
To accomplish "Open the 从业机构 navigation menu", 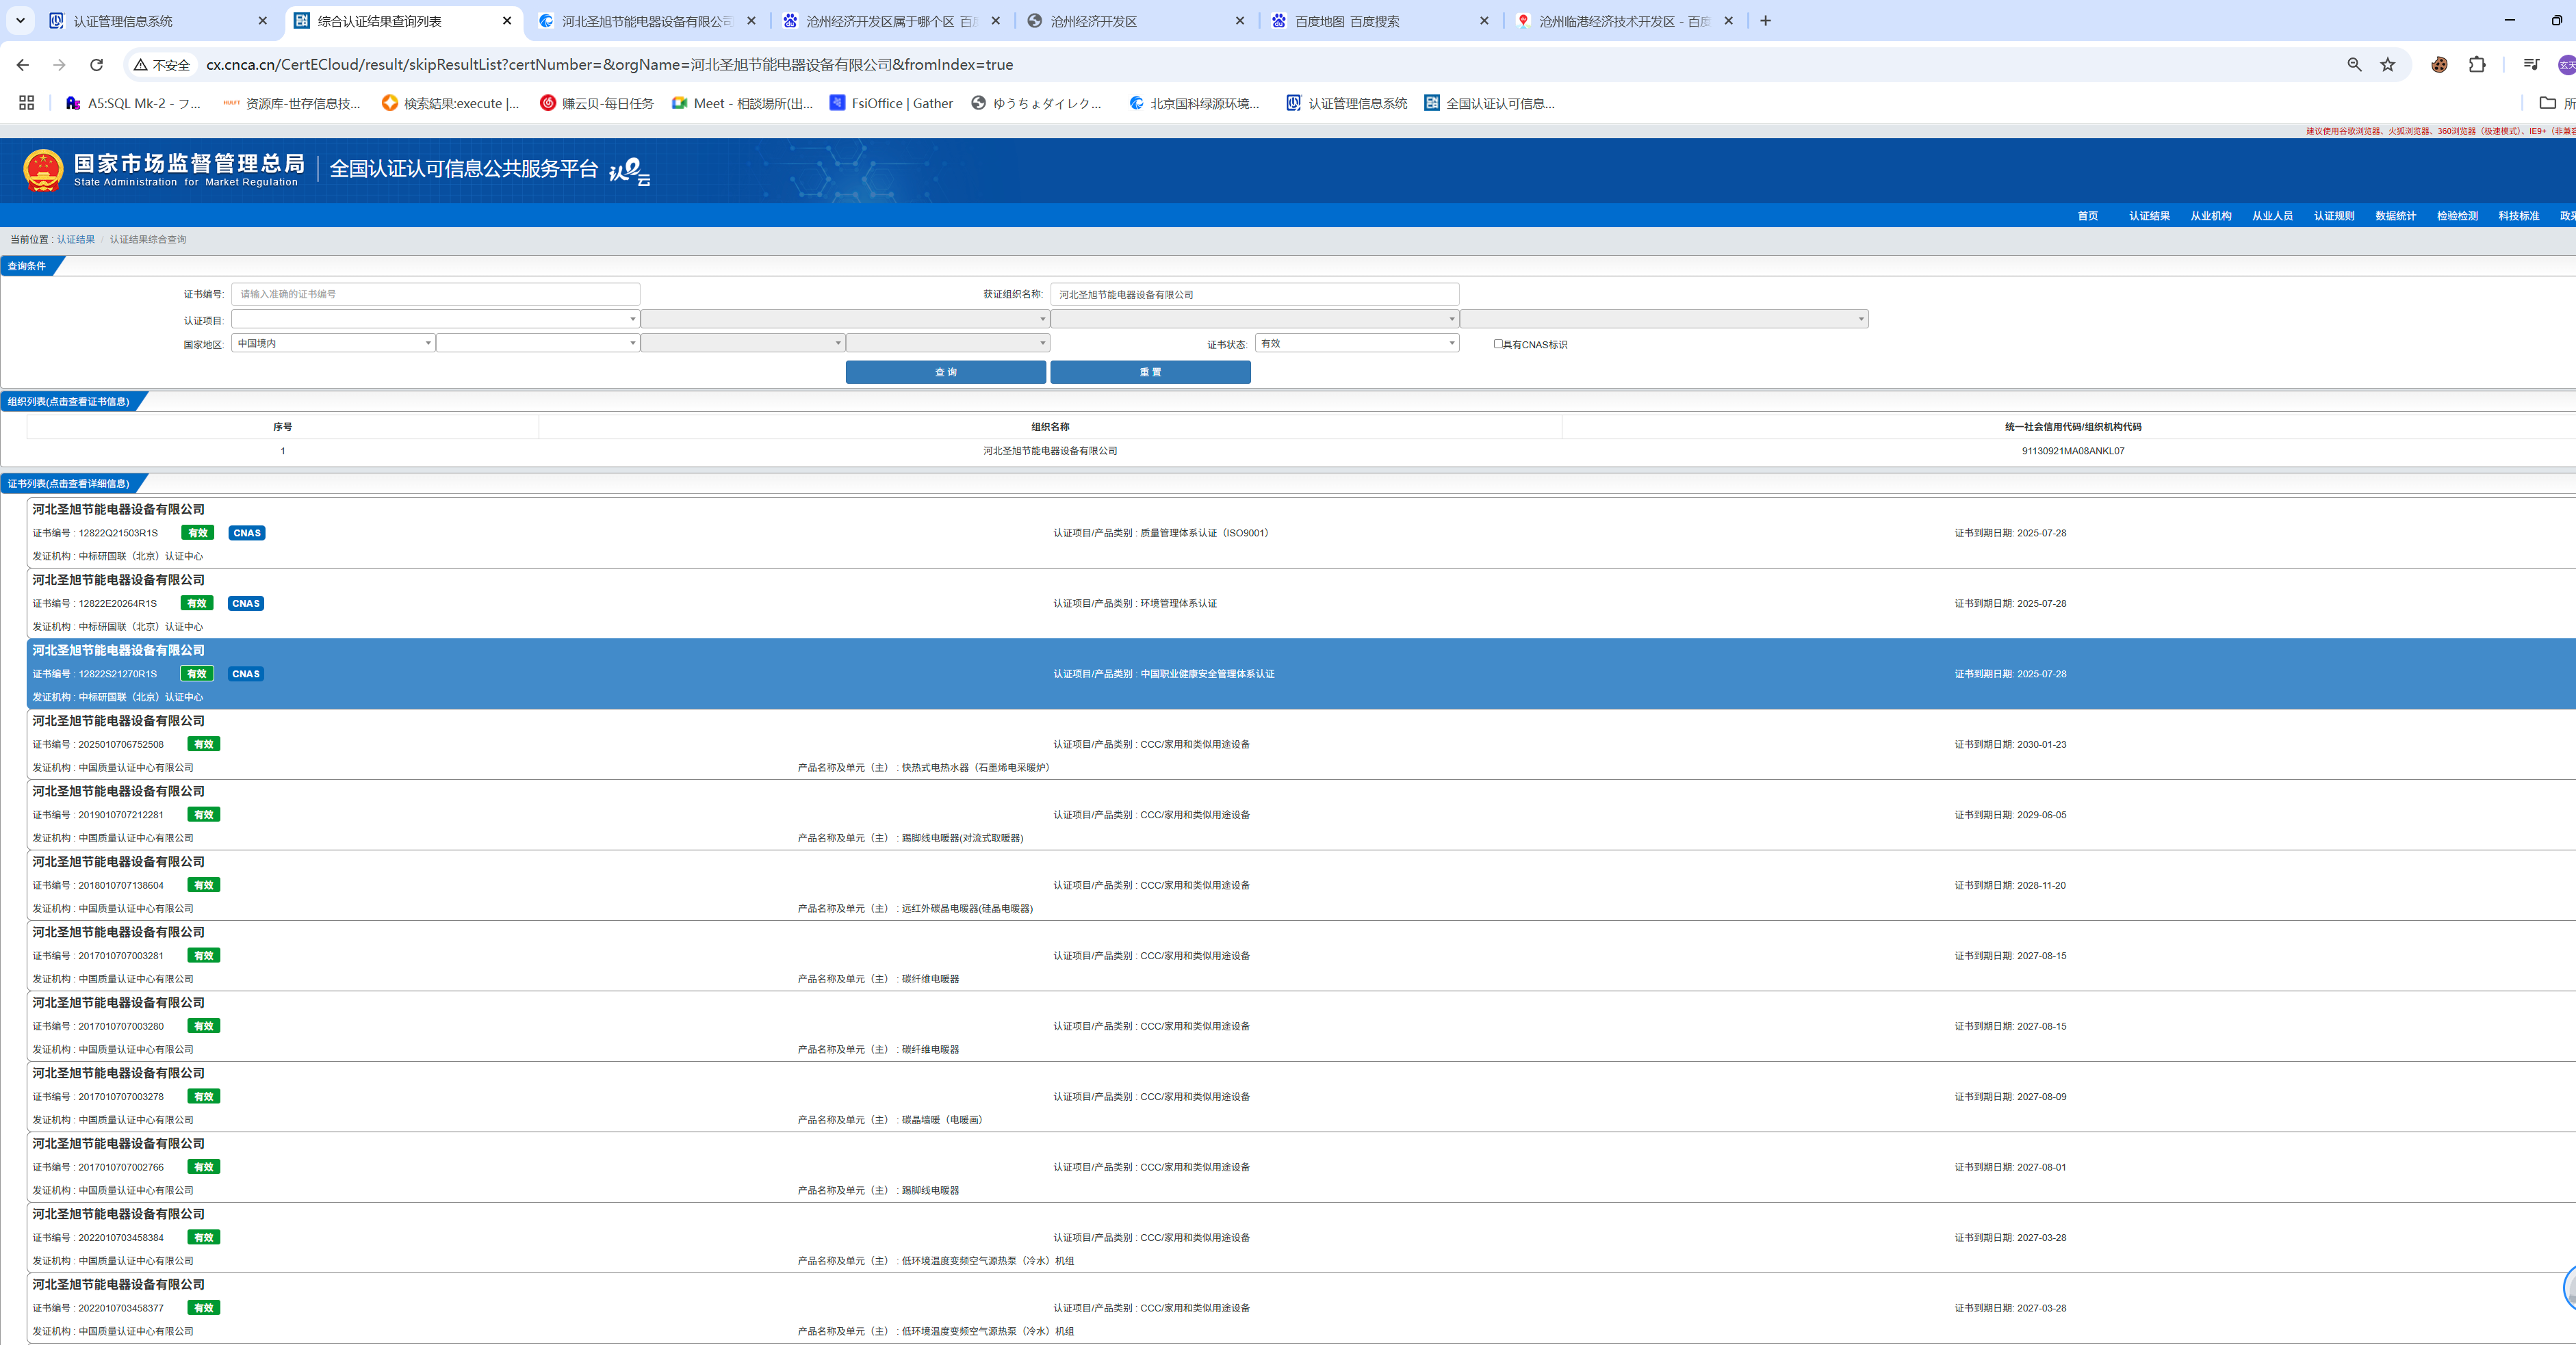I will tap(2210, 216).
